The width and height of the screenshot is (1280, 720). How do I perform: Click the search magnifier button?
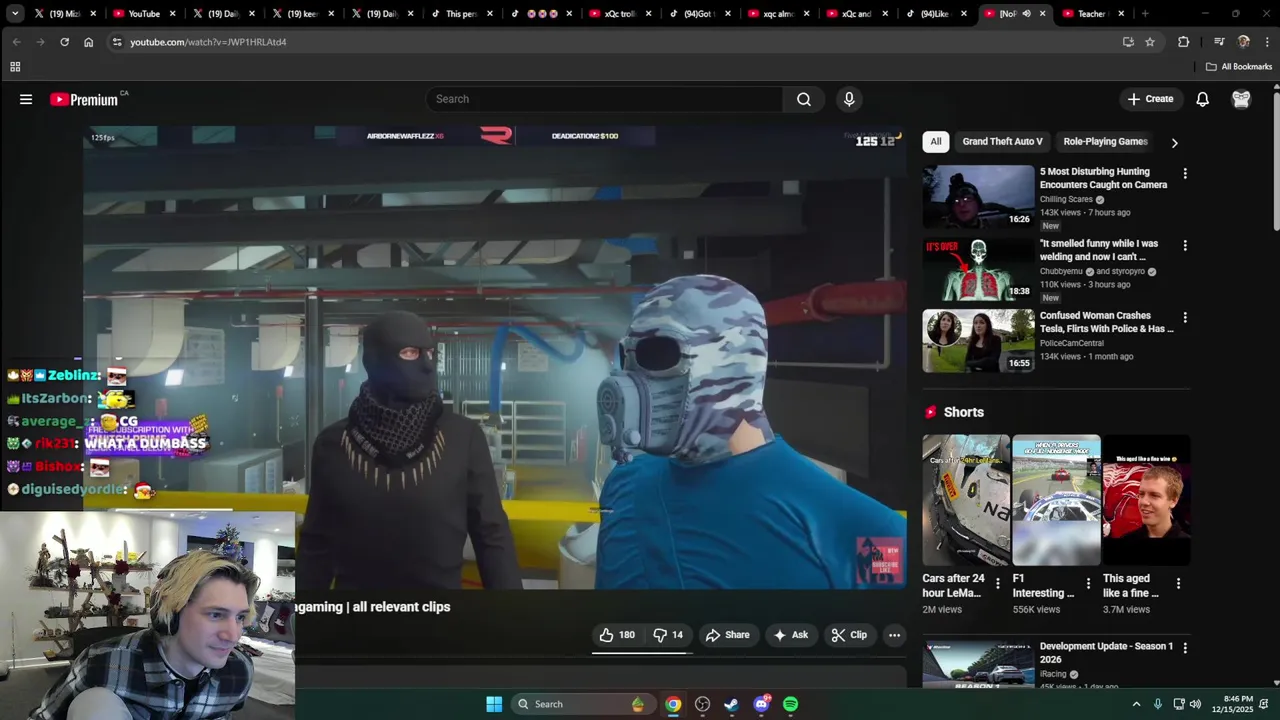click(804, 99)
